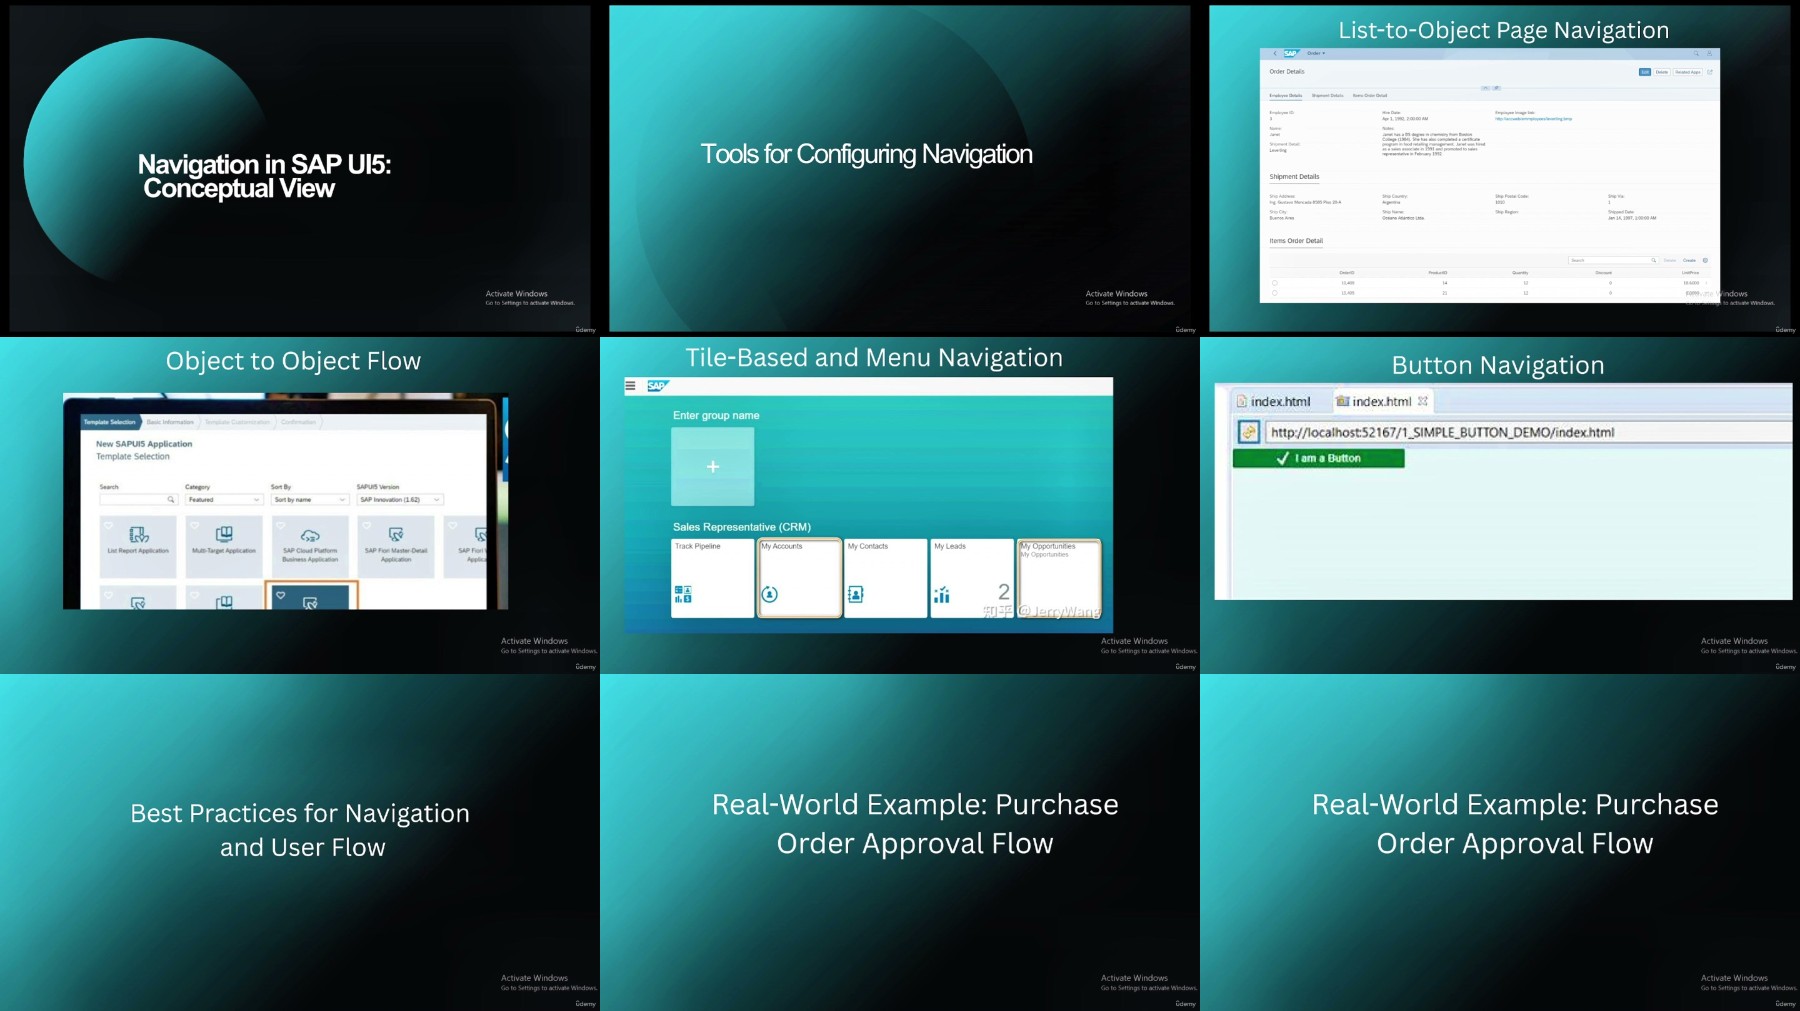Open the Navigation in SAP UI5 Conceptual View slide
Image resolution: width=1800 pixels, height=1011 pixels.
coord(300,168)
